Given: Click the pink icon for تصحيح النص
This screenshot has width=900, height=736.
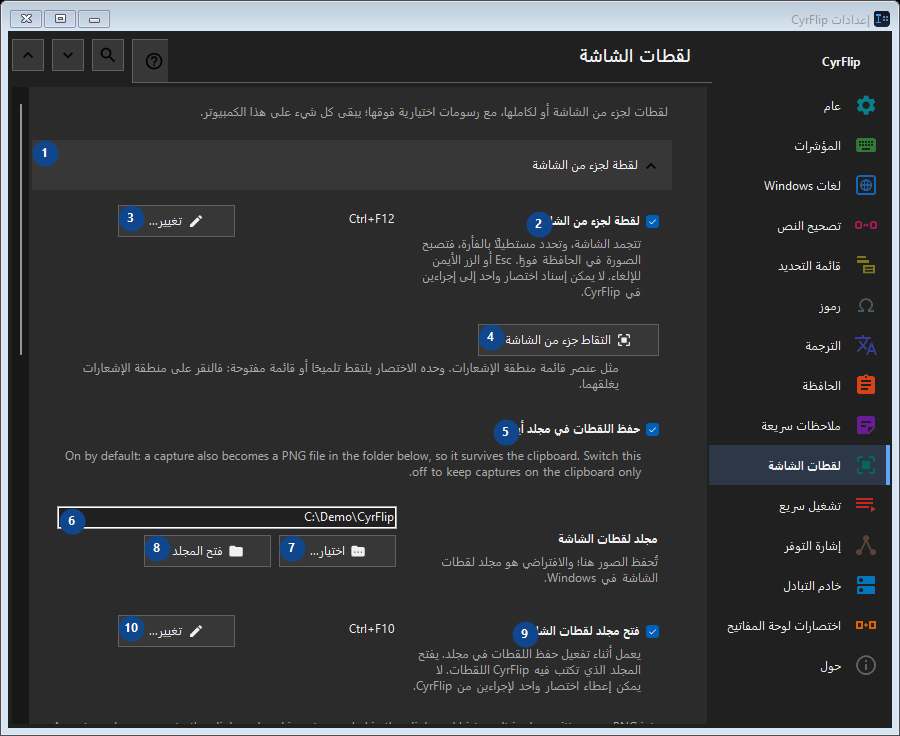Looking at the screenshot, I should 866,225.
